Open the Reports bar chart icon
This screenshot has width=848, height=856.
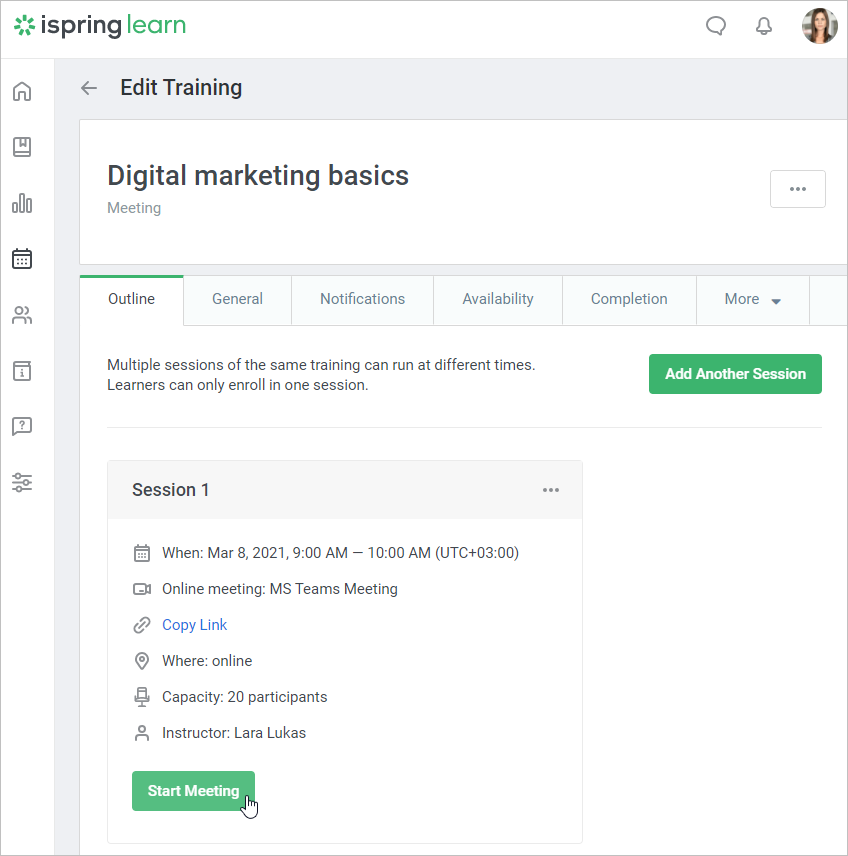[22, 203]
